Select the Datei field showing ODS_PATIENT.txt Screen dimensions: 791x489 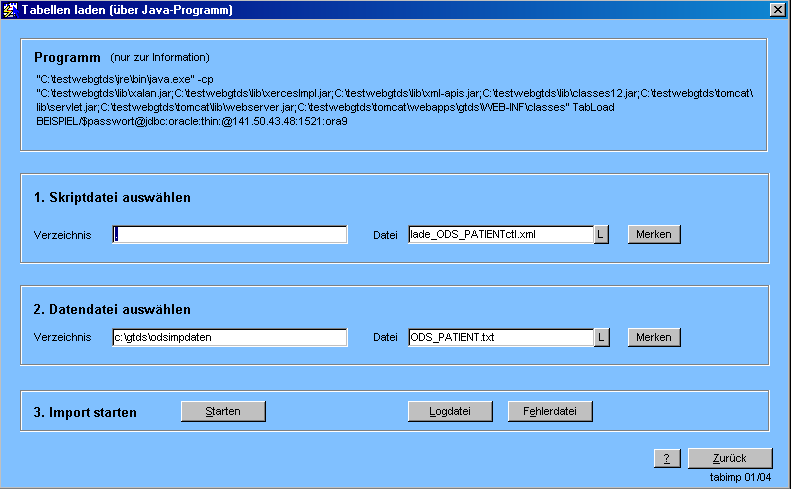pyautogui.click(x=500, y=337)
